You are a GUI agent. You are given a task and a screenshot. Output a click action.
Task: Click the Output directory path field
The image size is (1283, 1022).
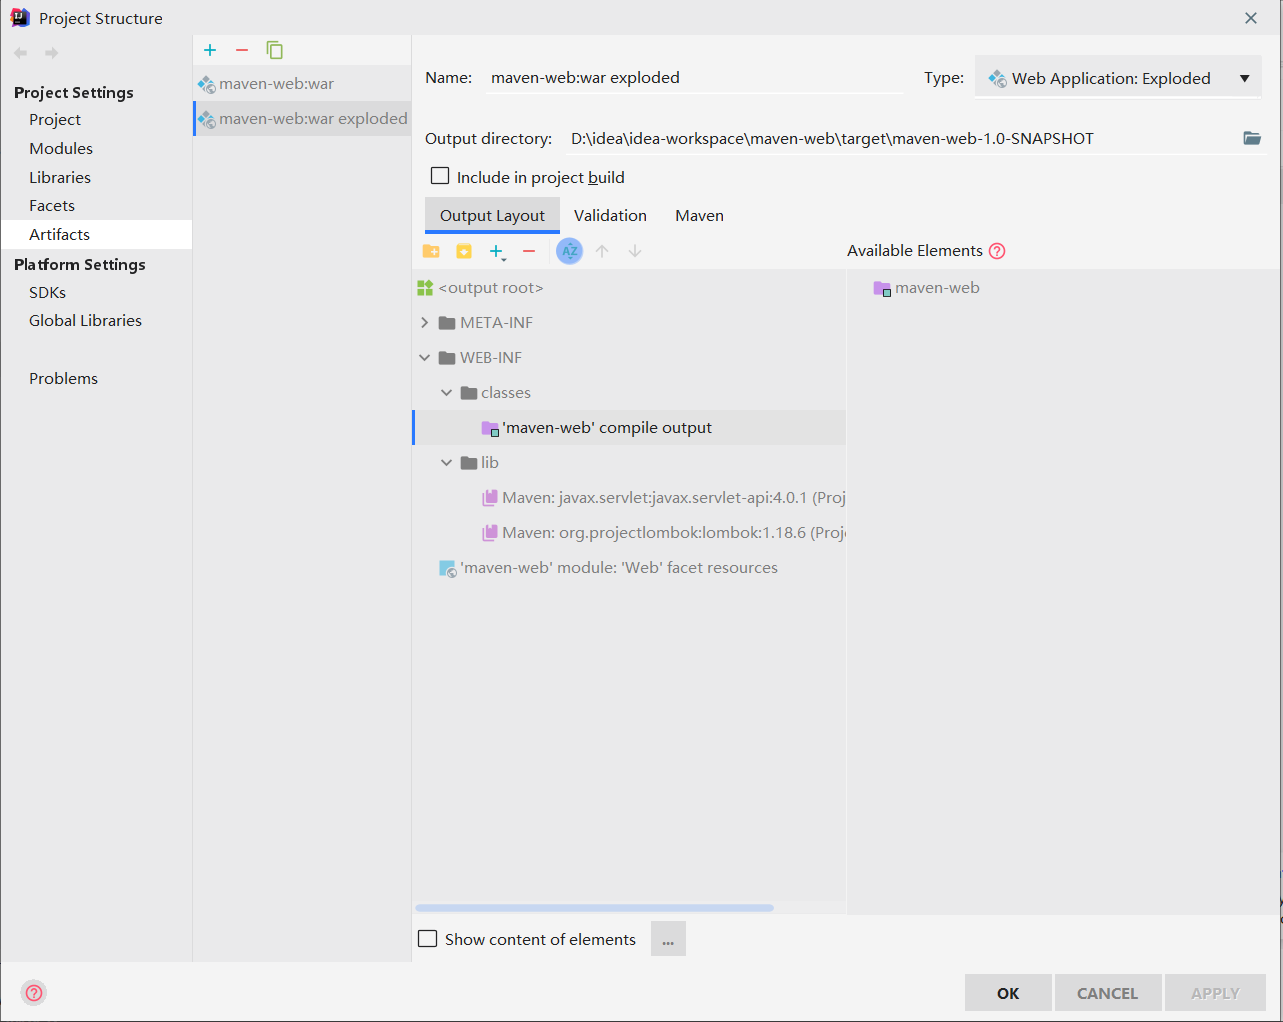[x=900, y=138]
